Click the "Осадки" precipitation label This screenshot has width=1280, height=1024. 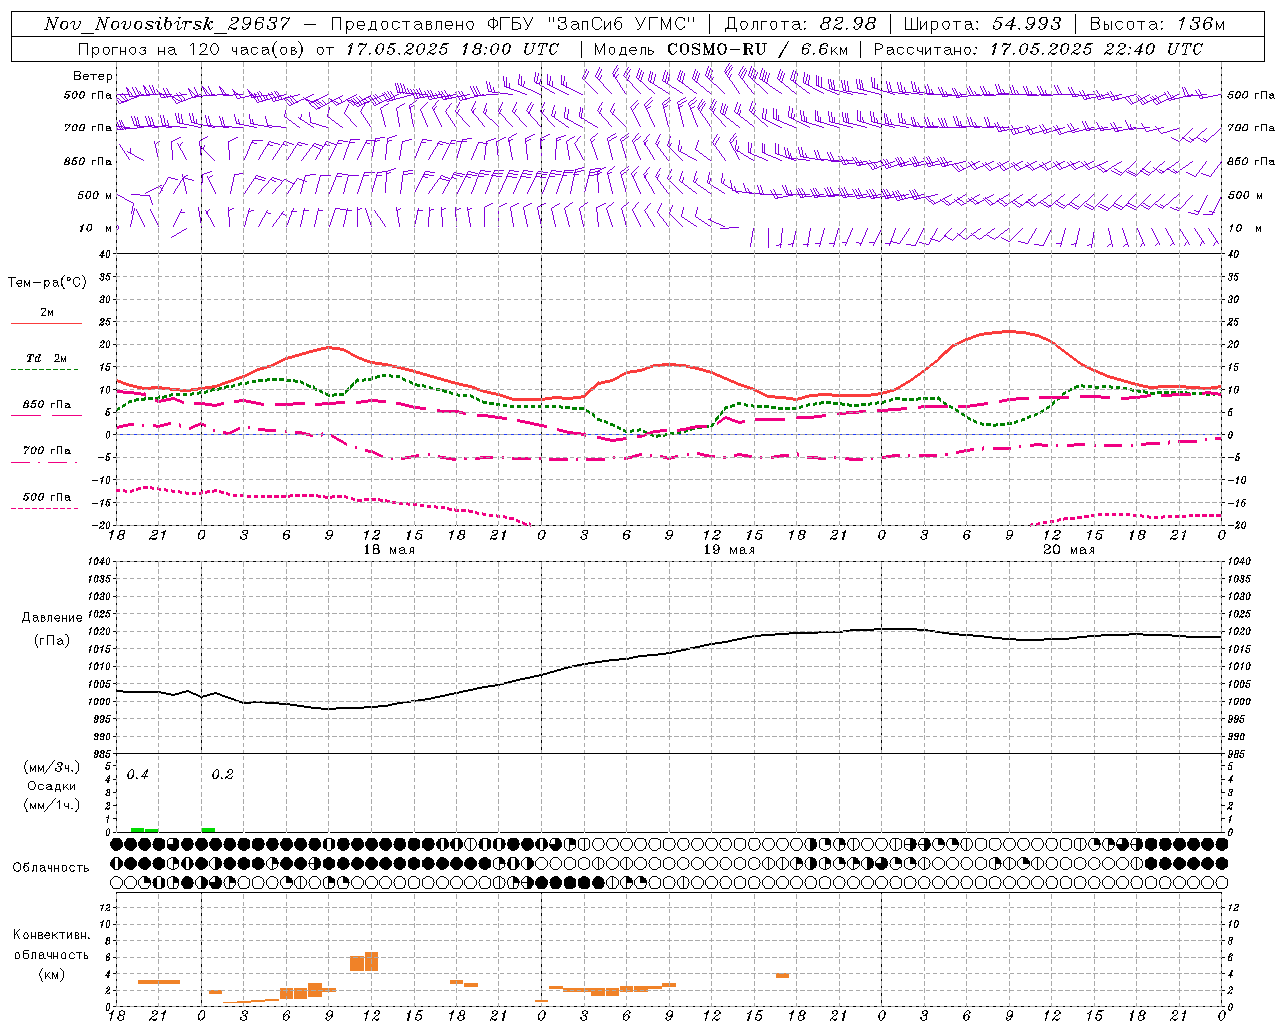click(52, 786)
